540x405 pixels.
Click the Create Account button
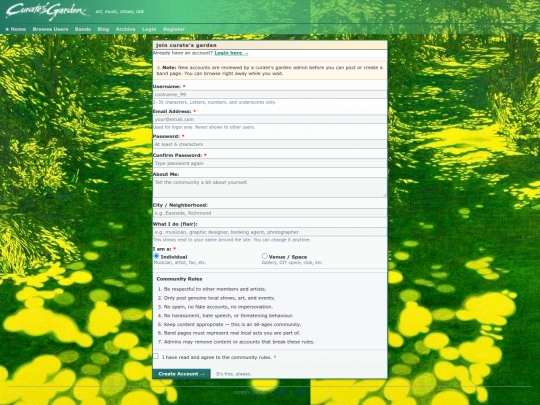tap(181, 374)
